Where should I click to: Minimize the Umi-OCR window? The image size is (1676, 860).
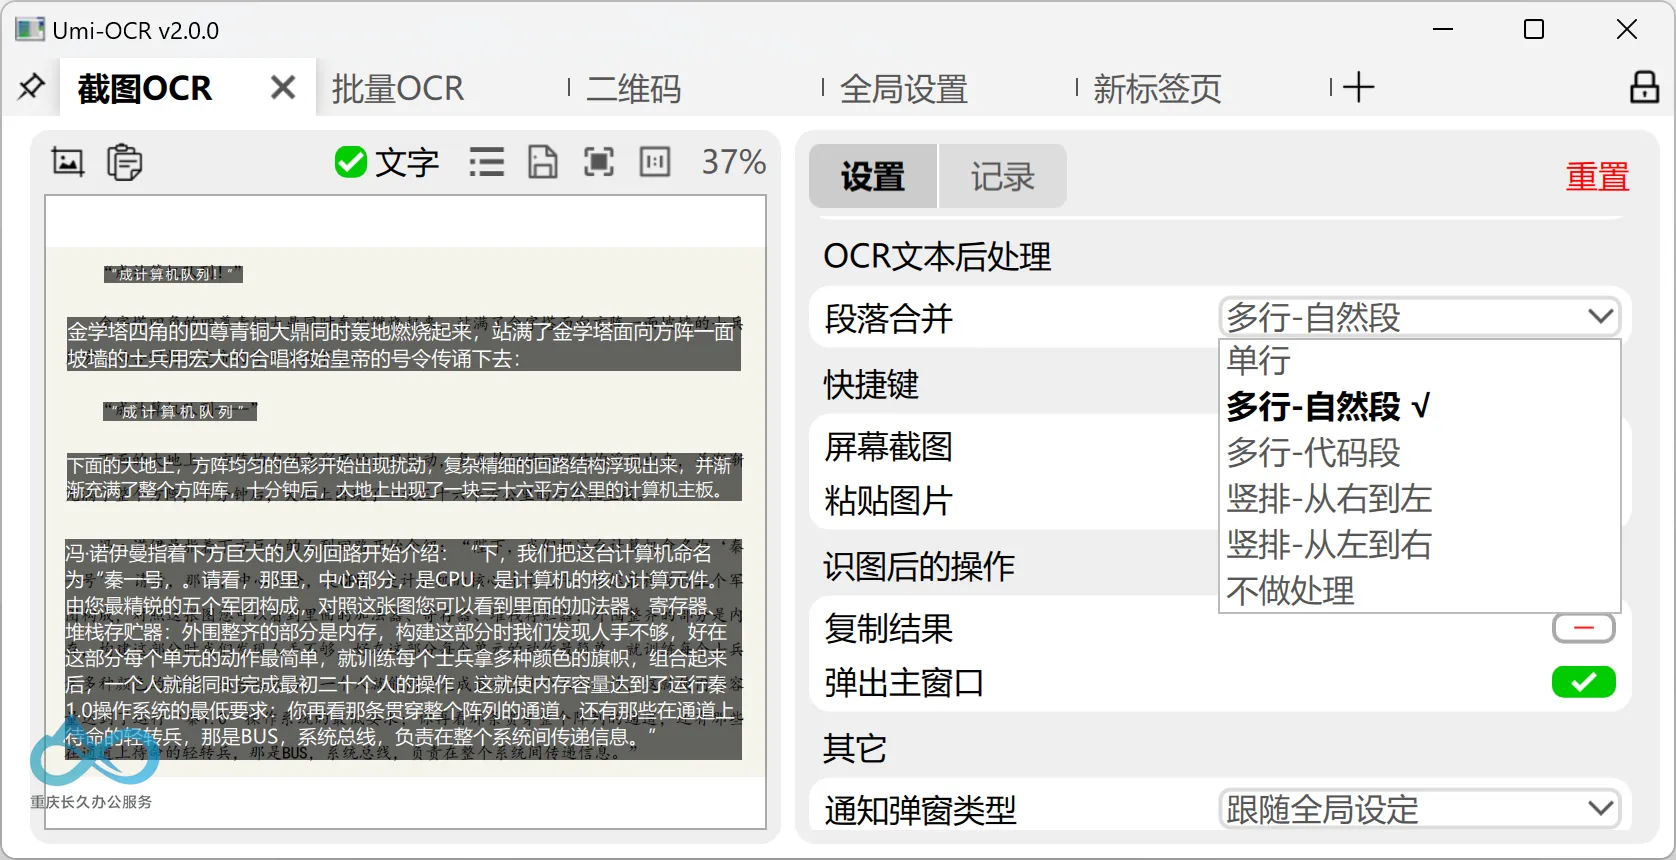point(1442,29)
